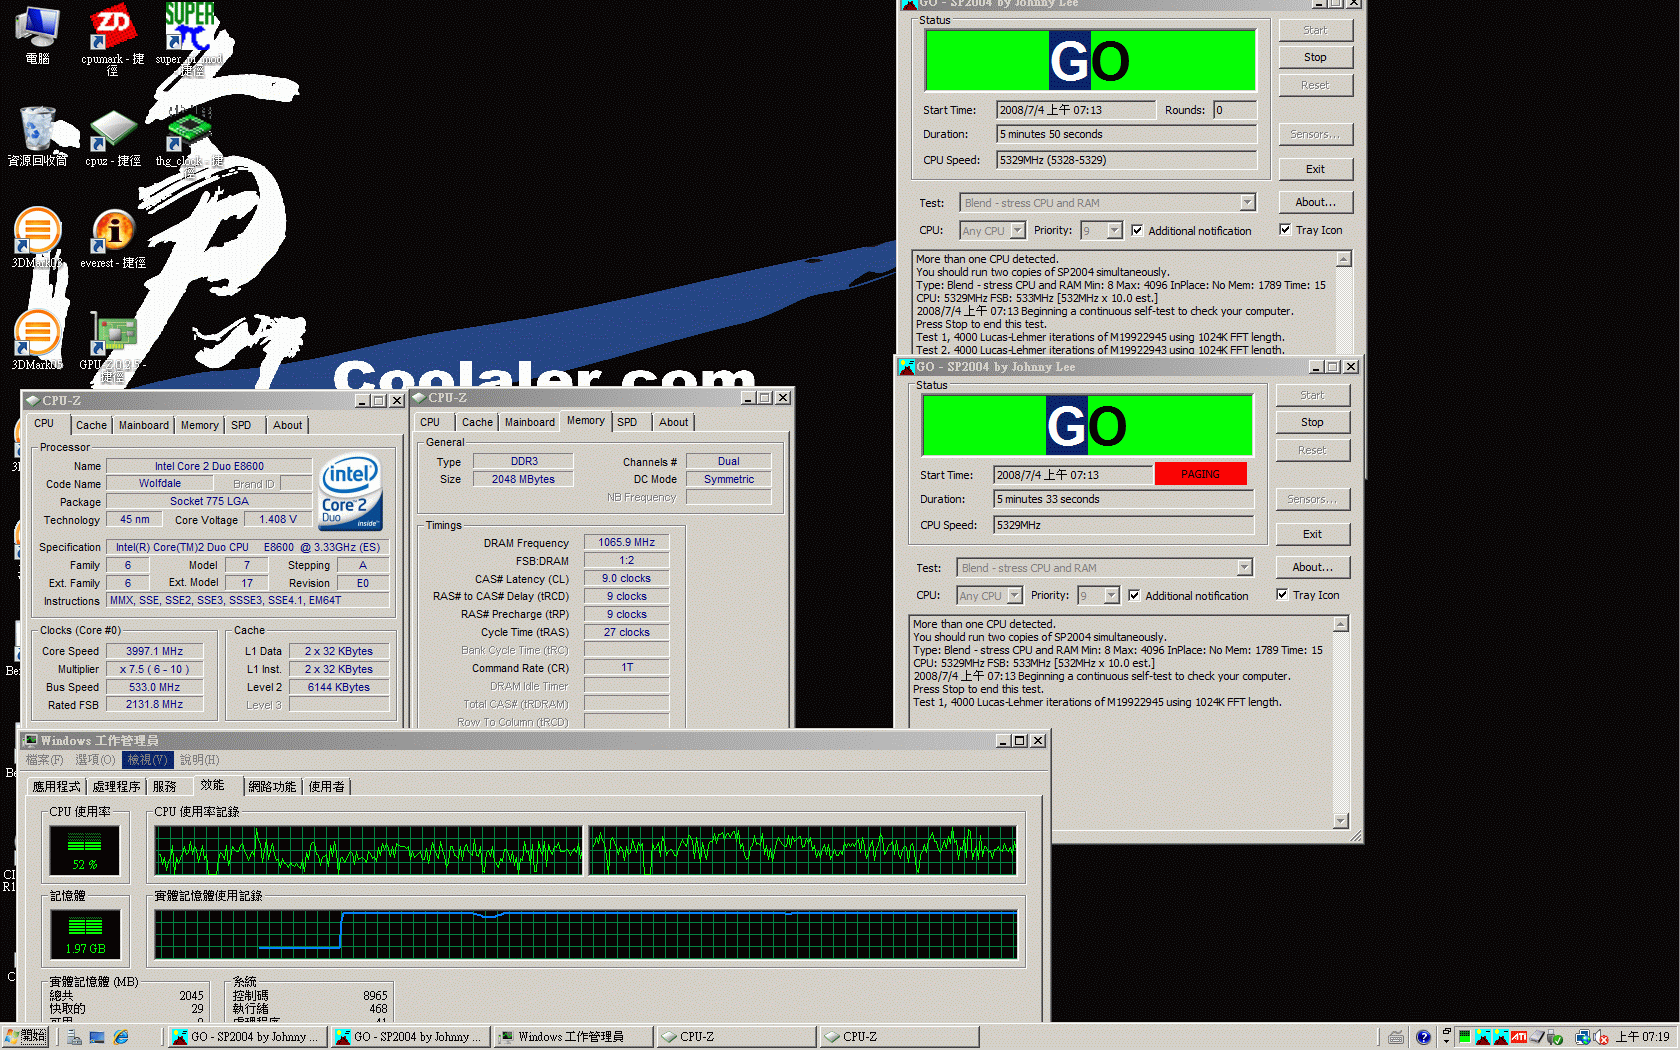Open the everest desktop shortcut
The width and height of the screenshot is (1680, 1050).
(x=113, y=238)
